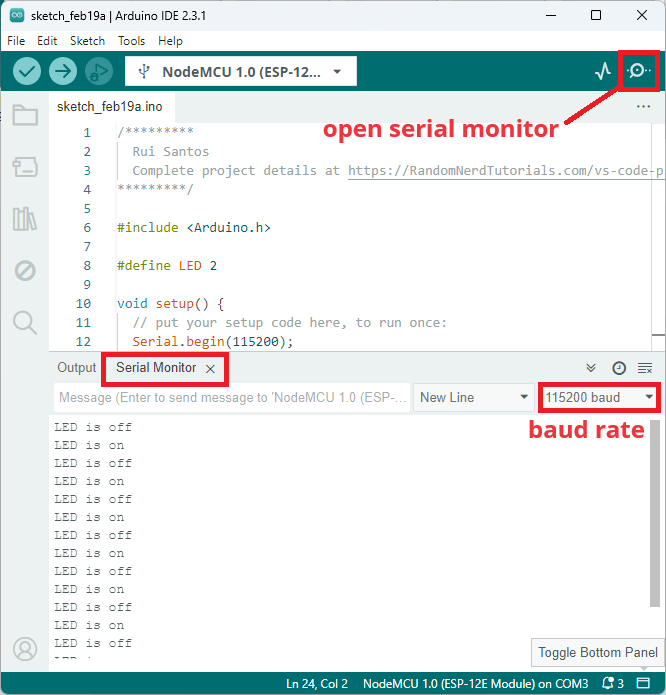
Task: Open the RandomNerdTutorials link in code
Action: (x=505, y=171)
